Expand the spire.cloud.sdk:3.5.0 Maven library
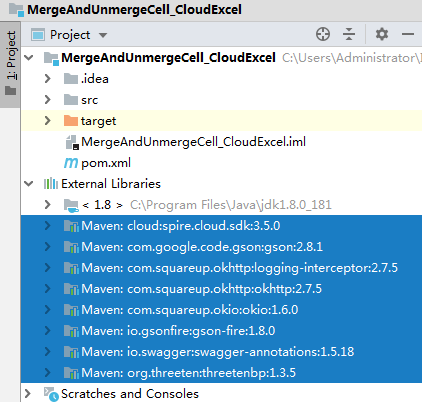The height and width of the screenshot is (402, 422). [x=48, y=226]
